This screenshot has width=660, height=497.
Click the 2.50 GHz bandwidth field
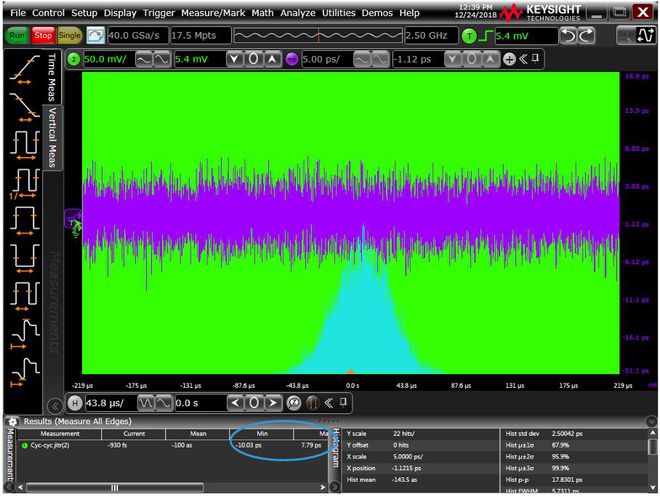(x=431, y=36)
